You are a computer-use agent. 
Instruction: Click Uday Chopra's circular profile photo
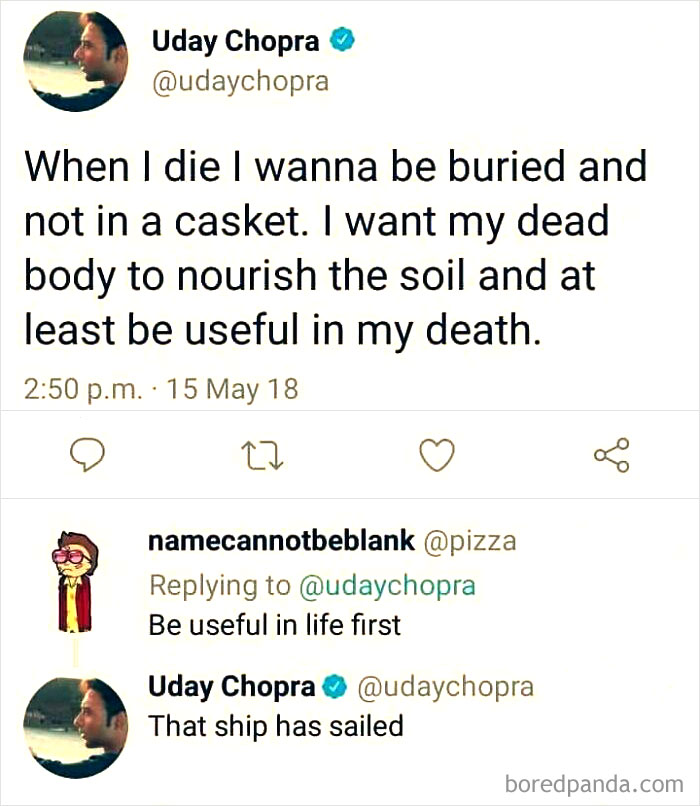[74, 60]
